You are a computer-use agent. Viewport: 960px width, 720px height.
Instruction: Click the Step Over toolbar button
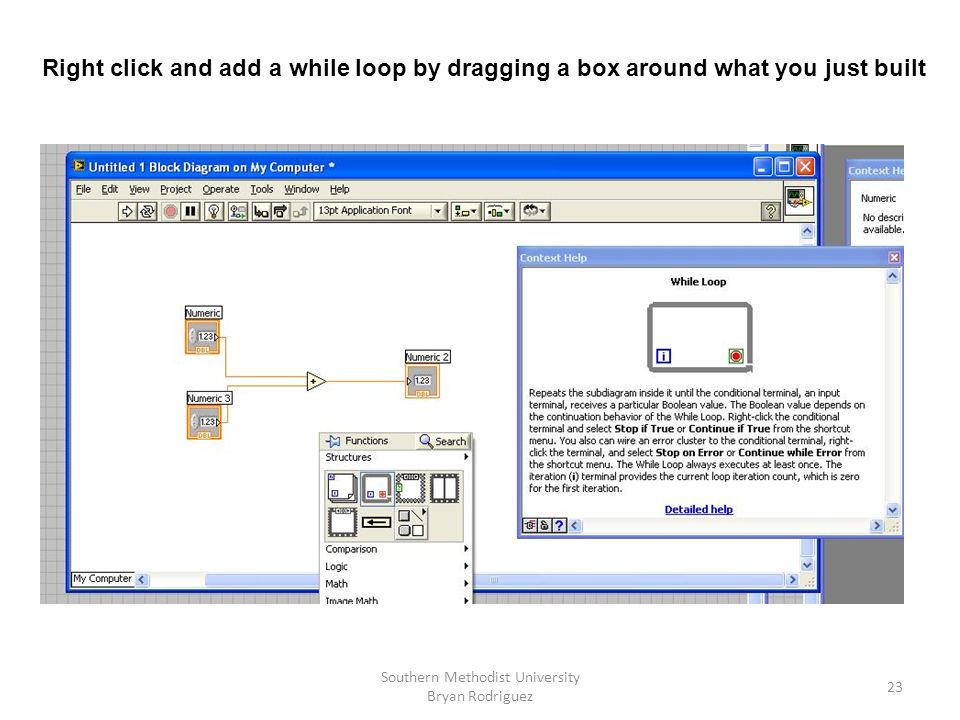pos(280,212)
